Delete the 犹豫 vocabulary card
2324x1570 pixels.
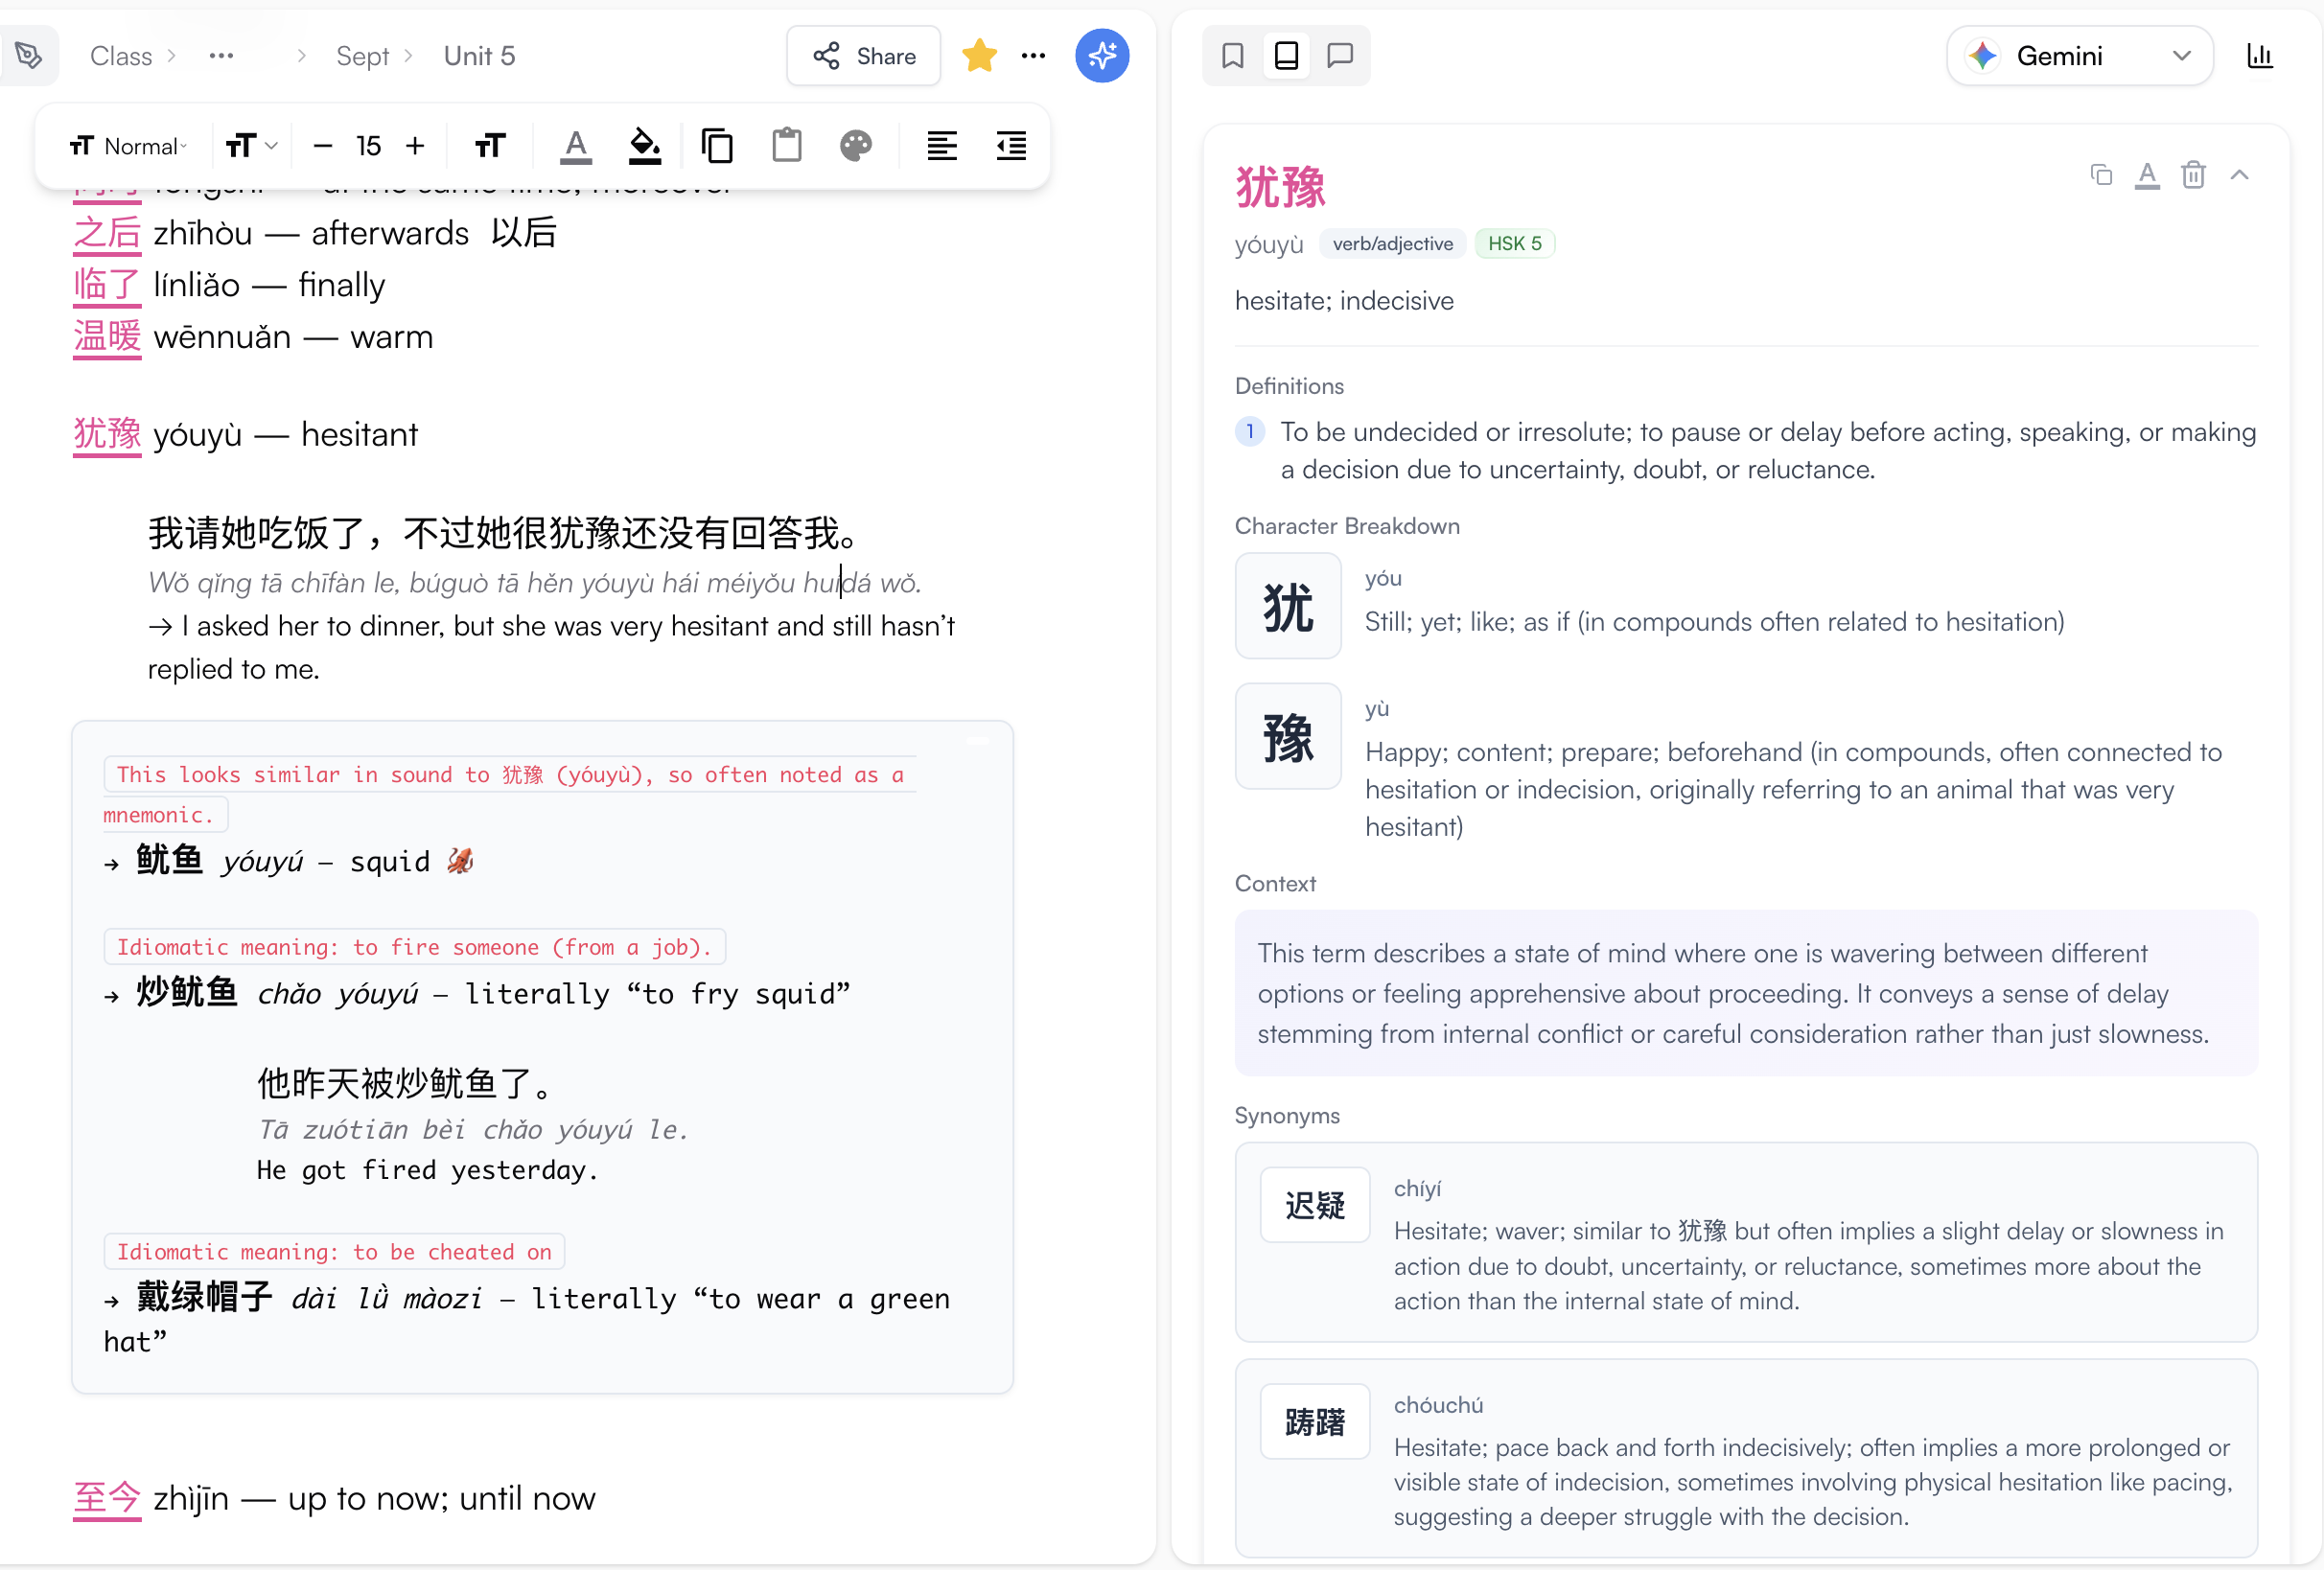pos(2194,174)
